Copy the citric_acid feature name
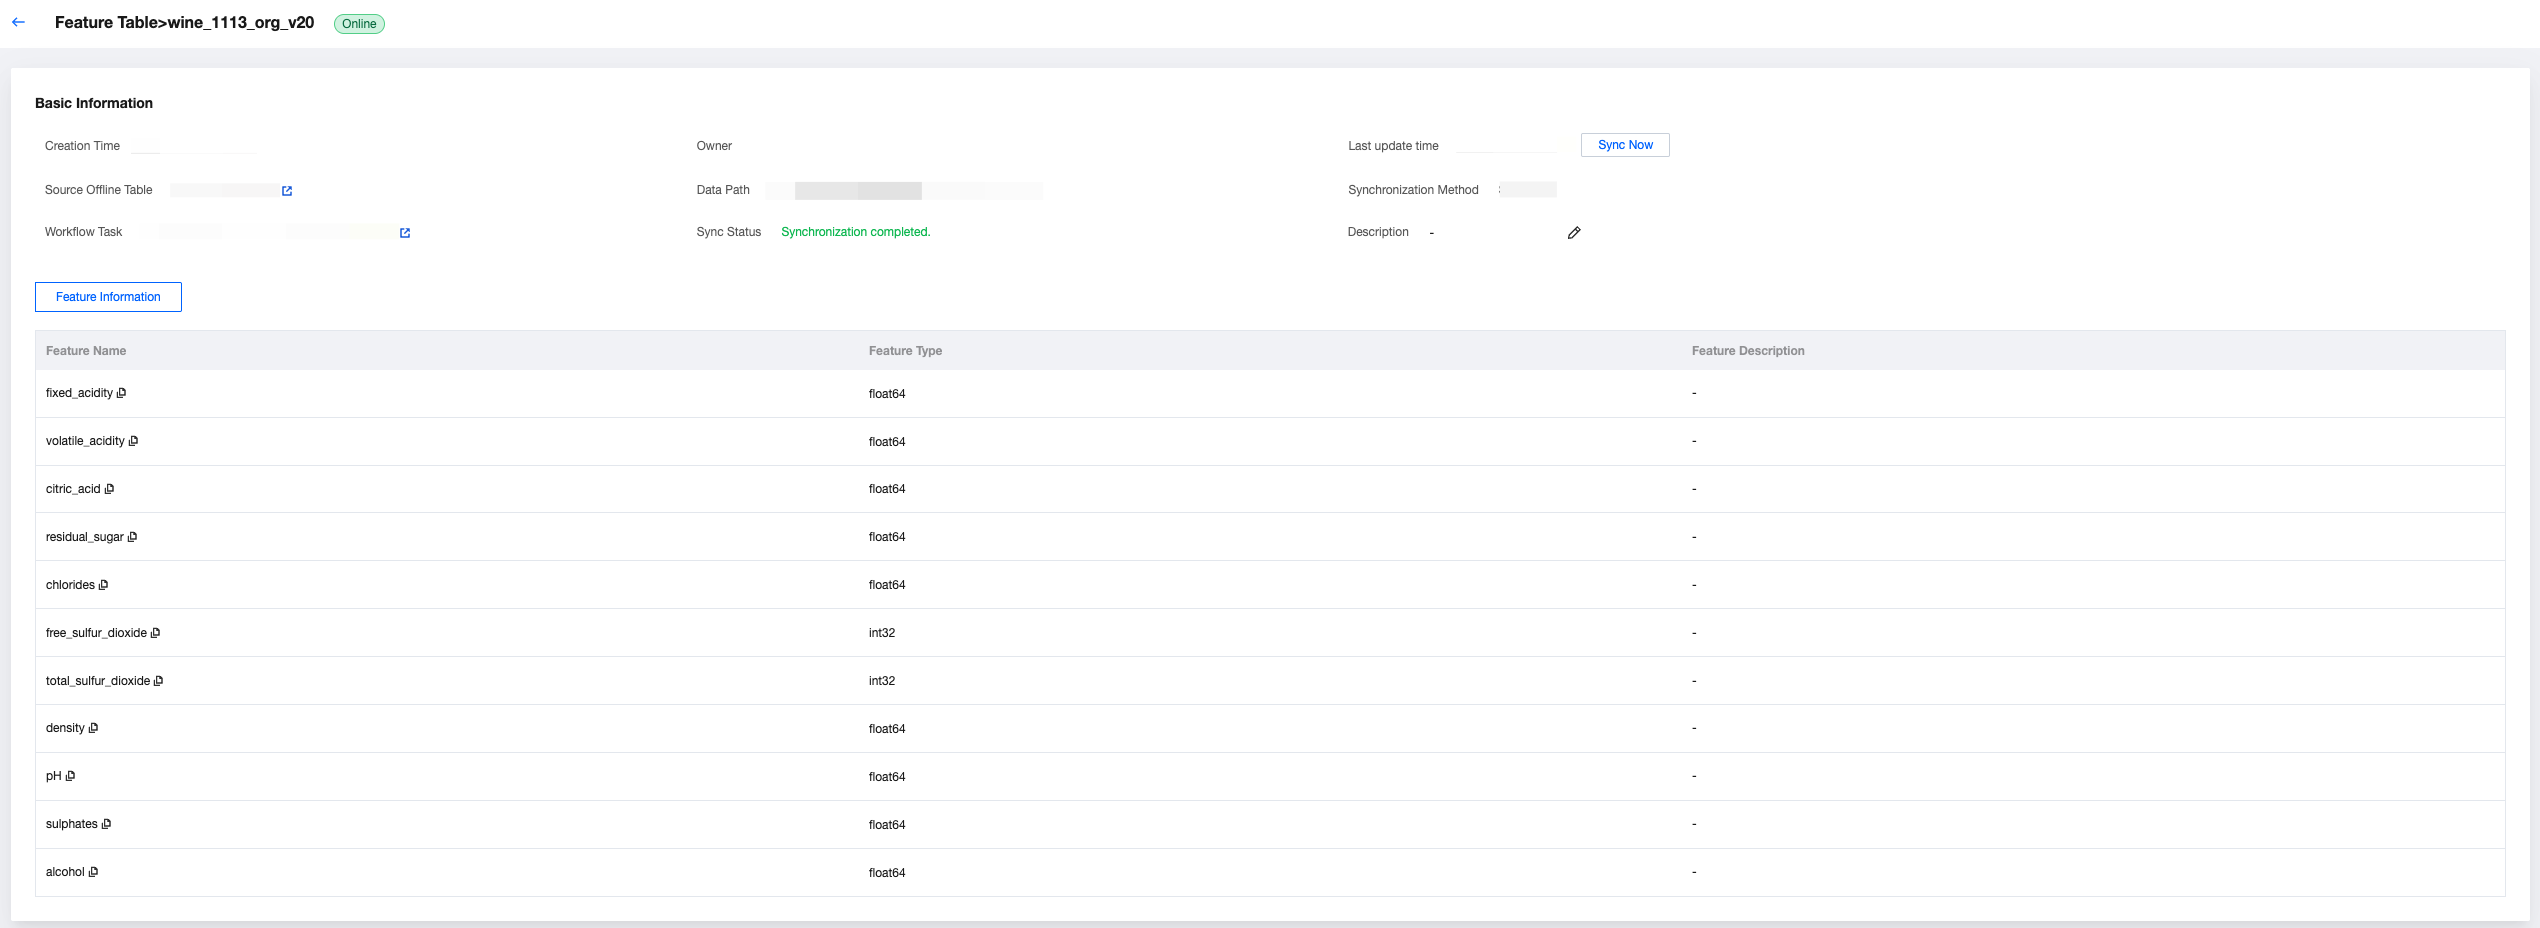Viewport: 2540px width, 928px height. (x=109, y=489)
